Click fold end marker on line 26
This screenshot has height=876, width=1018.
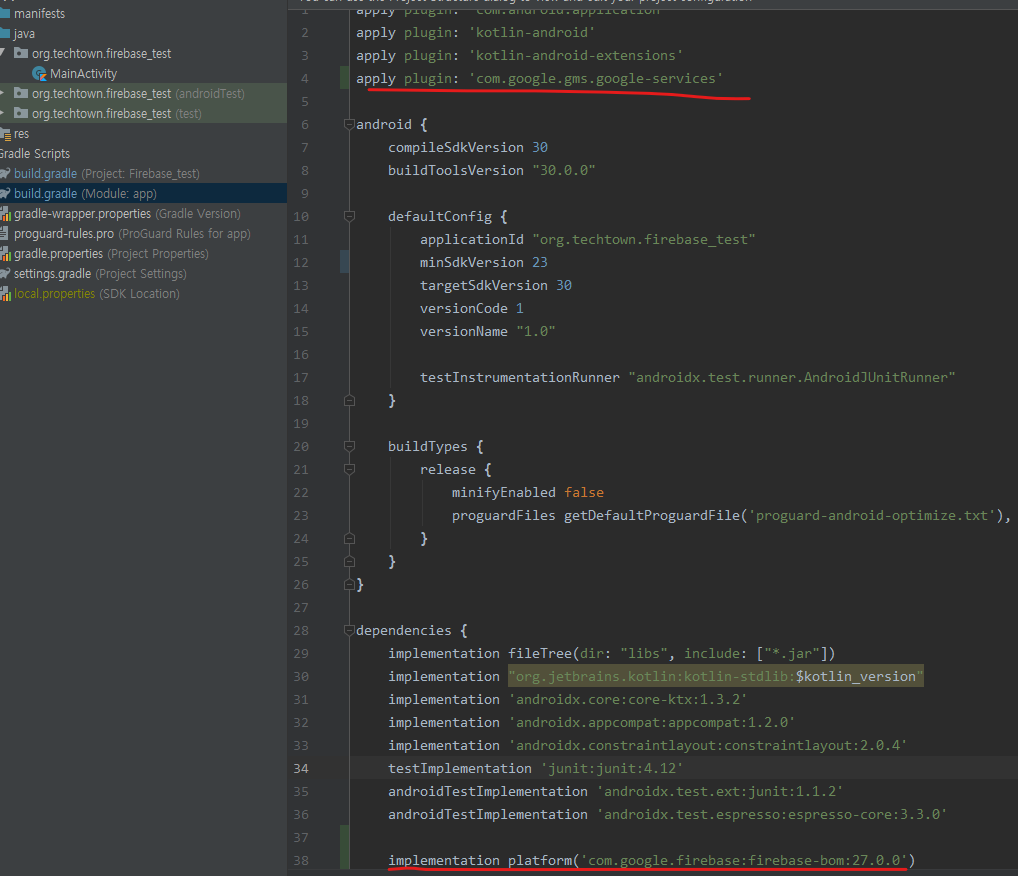[x=349, y=584]
